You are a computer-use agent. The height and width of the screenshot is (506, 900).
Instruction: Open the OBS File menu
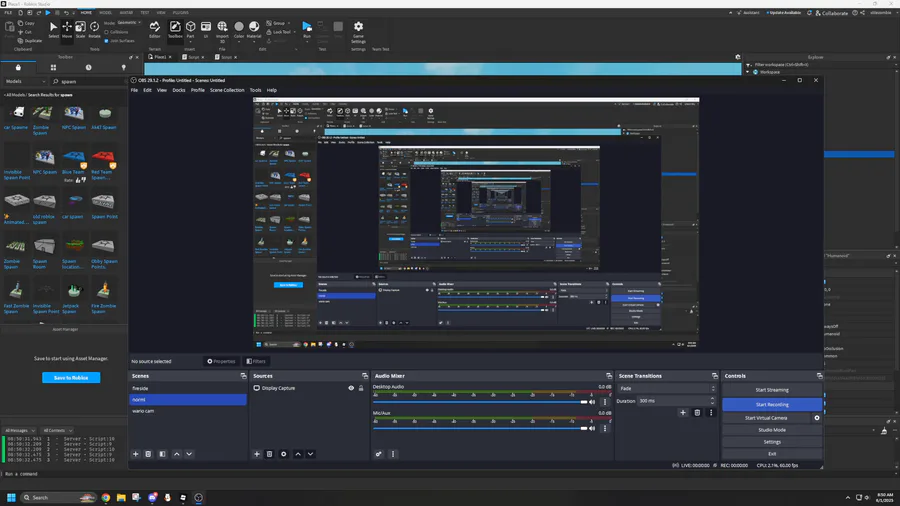click(134, 90)
